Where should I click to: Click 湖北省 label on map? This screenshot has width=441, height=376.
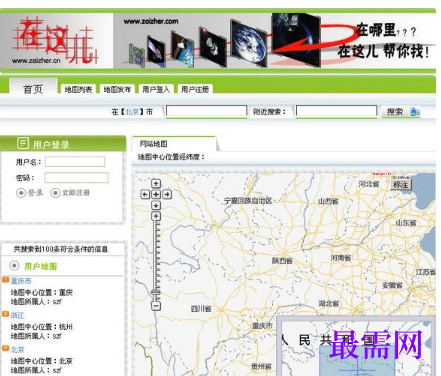tap(329, 303)
